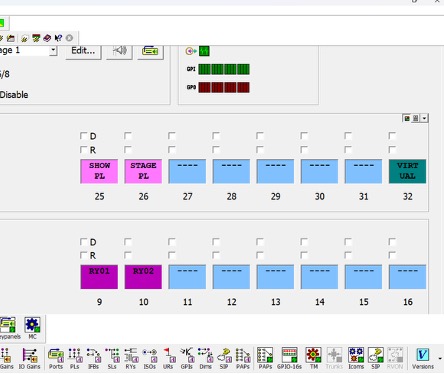Expand the page selection combo box arrow

pyautogui.click(x=53, y=51)
